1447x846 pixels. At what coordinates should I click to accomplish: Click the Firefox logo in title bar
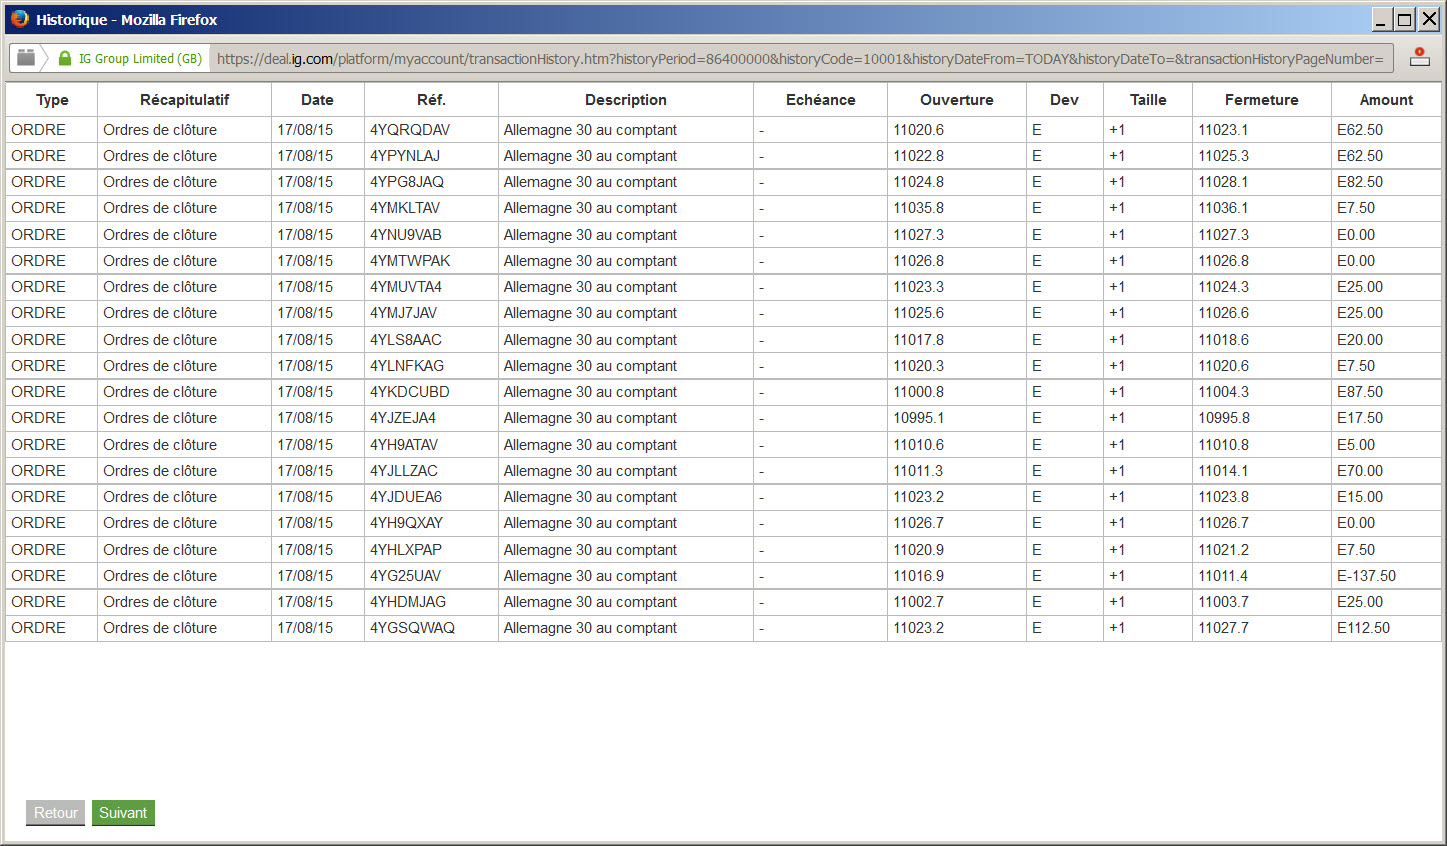click(x=19, y=19)
